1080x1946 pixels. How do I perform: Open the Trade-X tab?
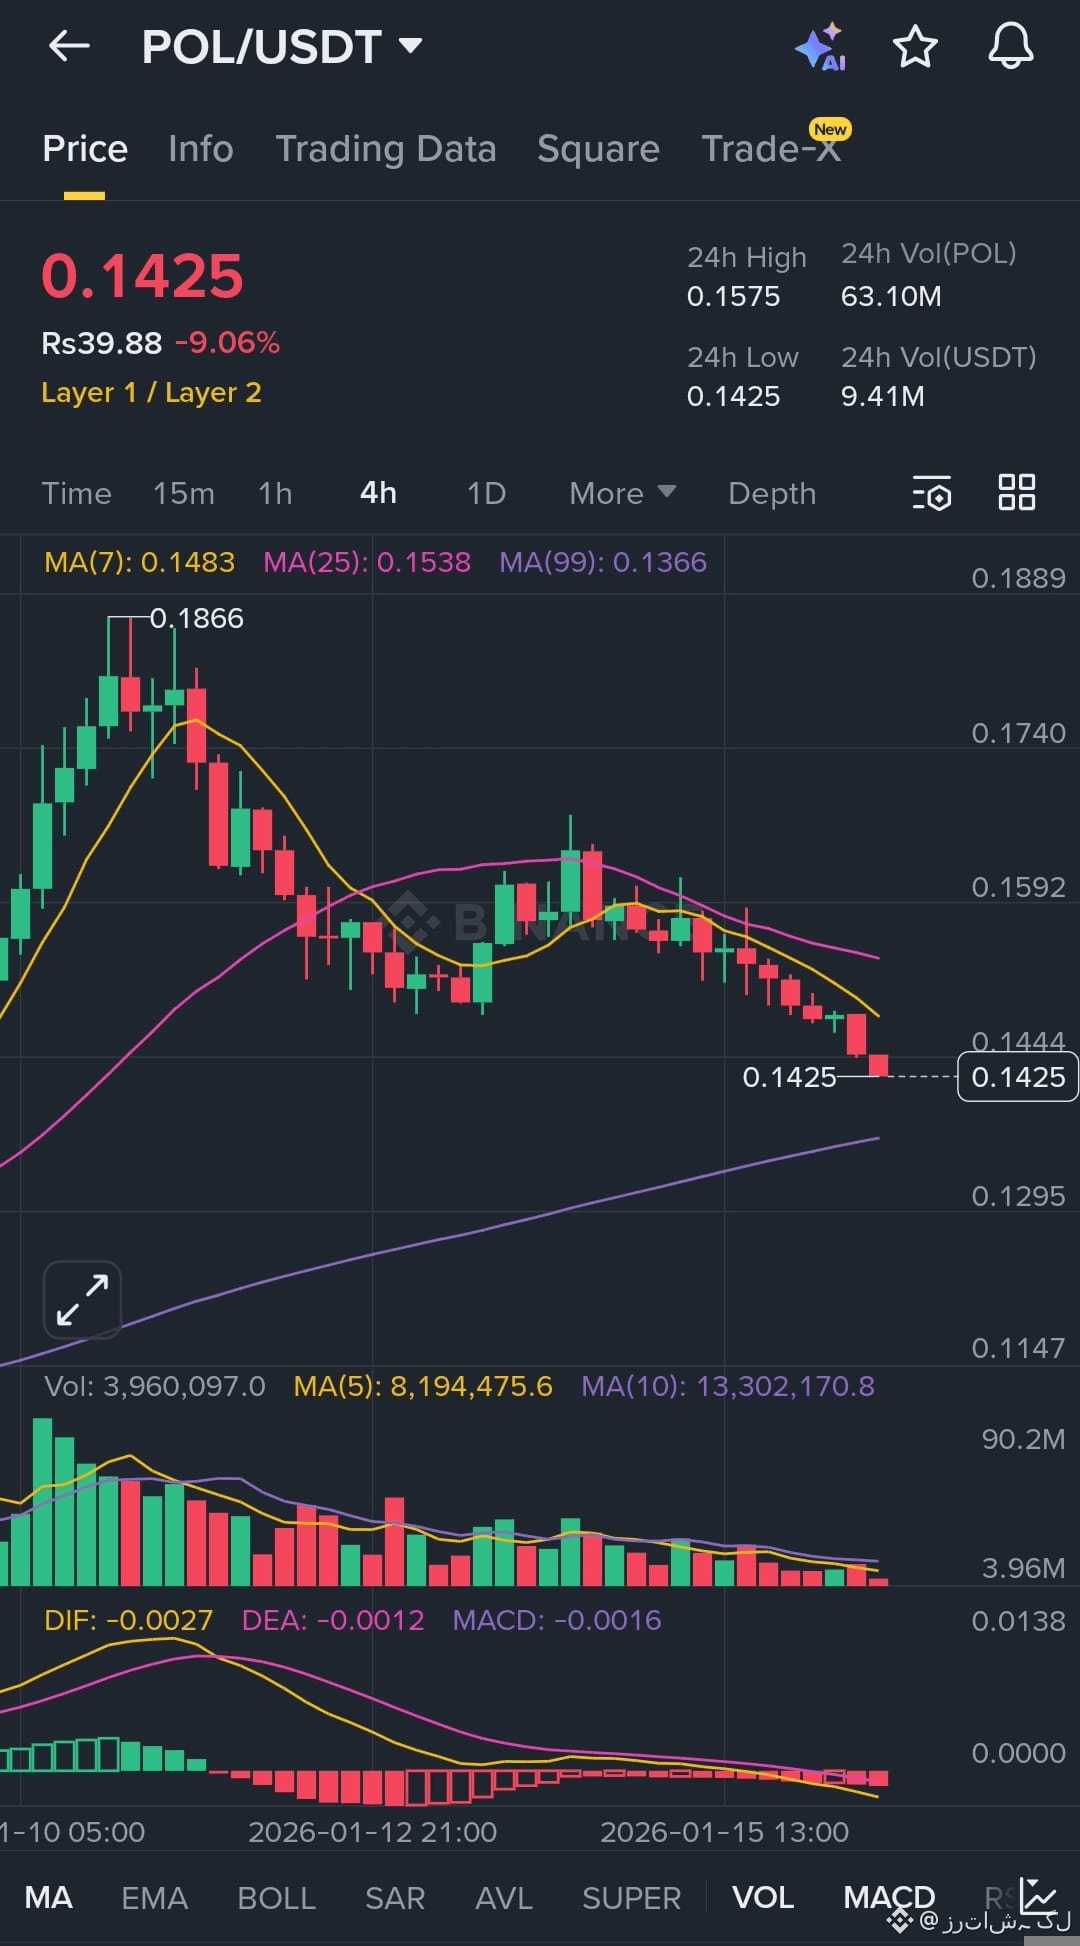click(x=771, y=149)
